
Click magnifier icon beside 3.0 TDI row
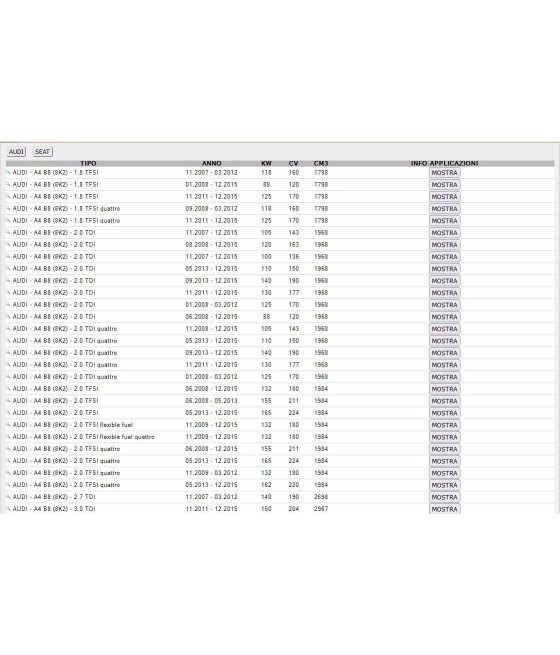8,508
